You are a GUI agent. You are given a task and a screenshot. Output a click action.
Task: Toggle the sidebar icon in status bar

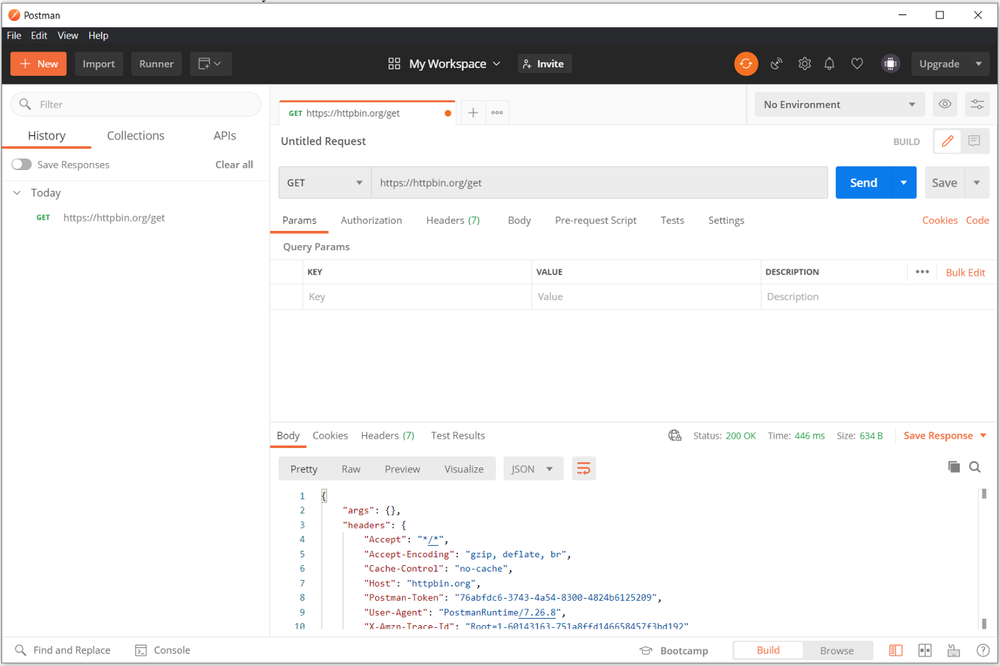[x=897, y=650]
